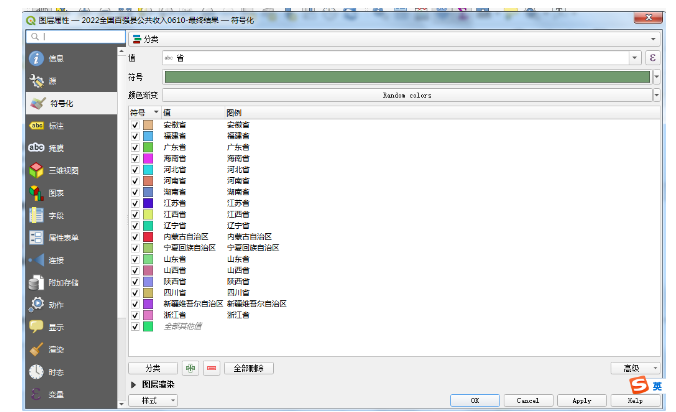The height and width of the screenshot is (412, 676).
Task: Select the 宁夏回族自治区 legend cell
Action: point(253,248)
